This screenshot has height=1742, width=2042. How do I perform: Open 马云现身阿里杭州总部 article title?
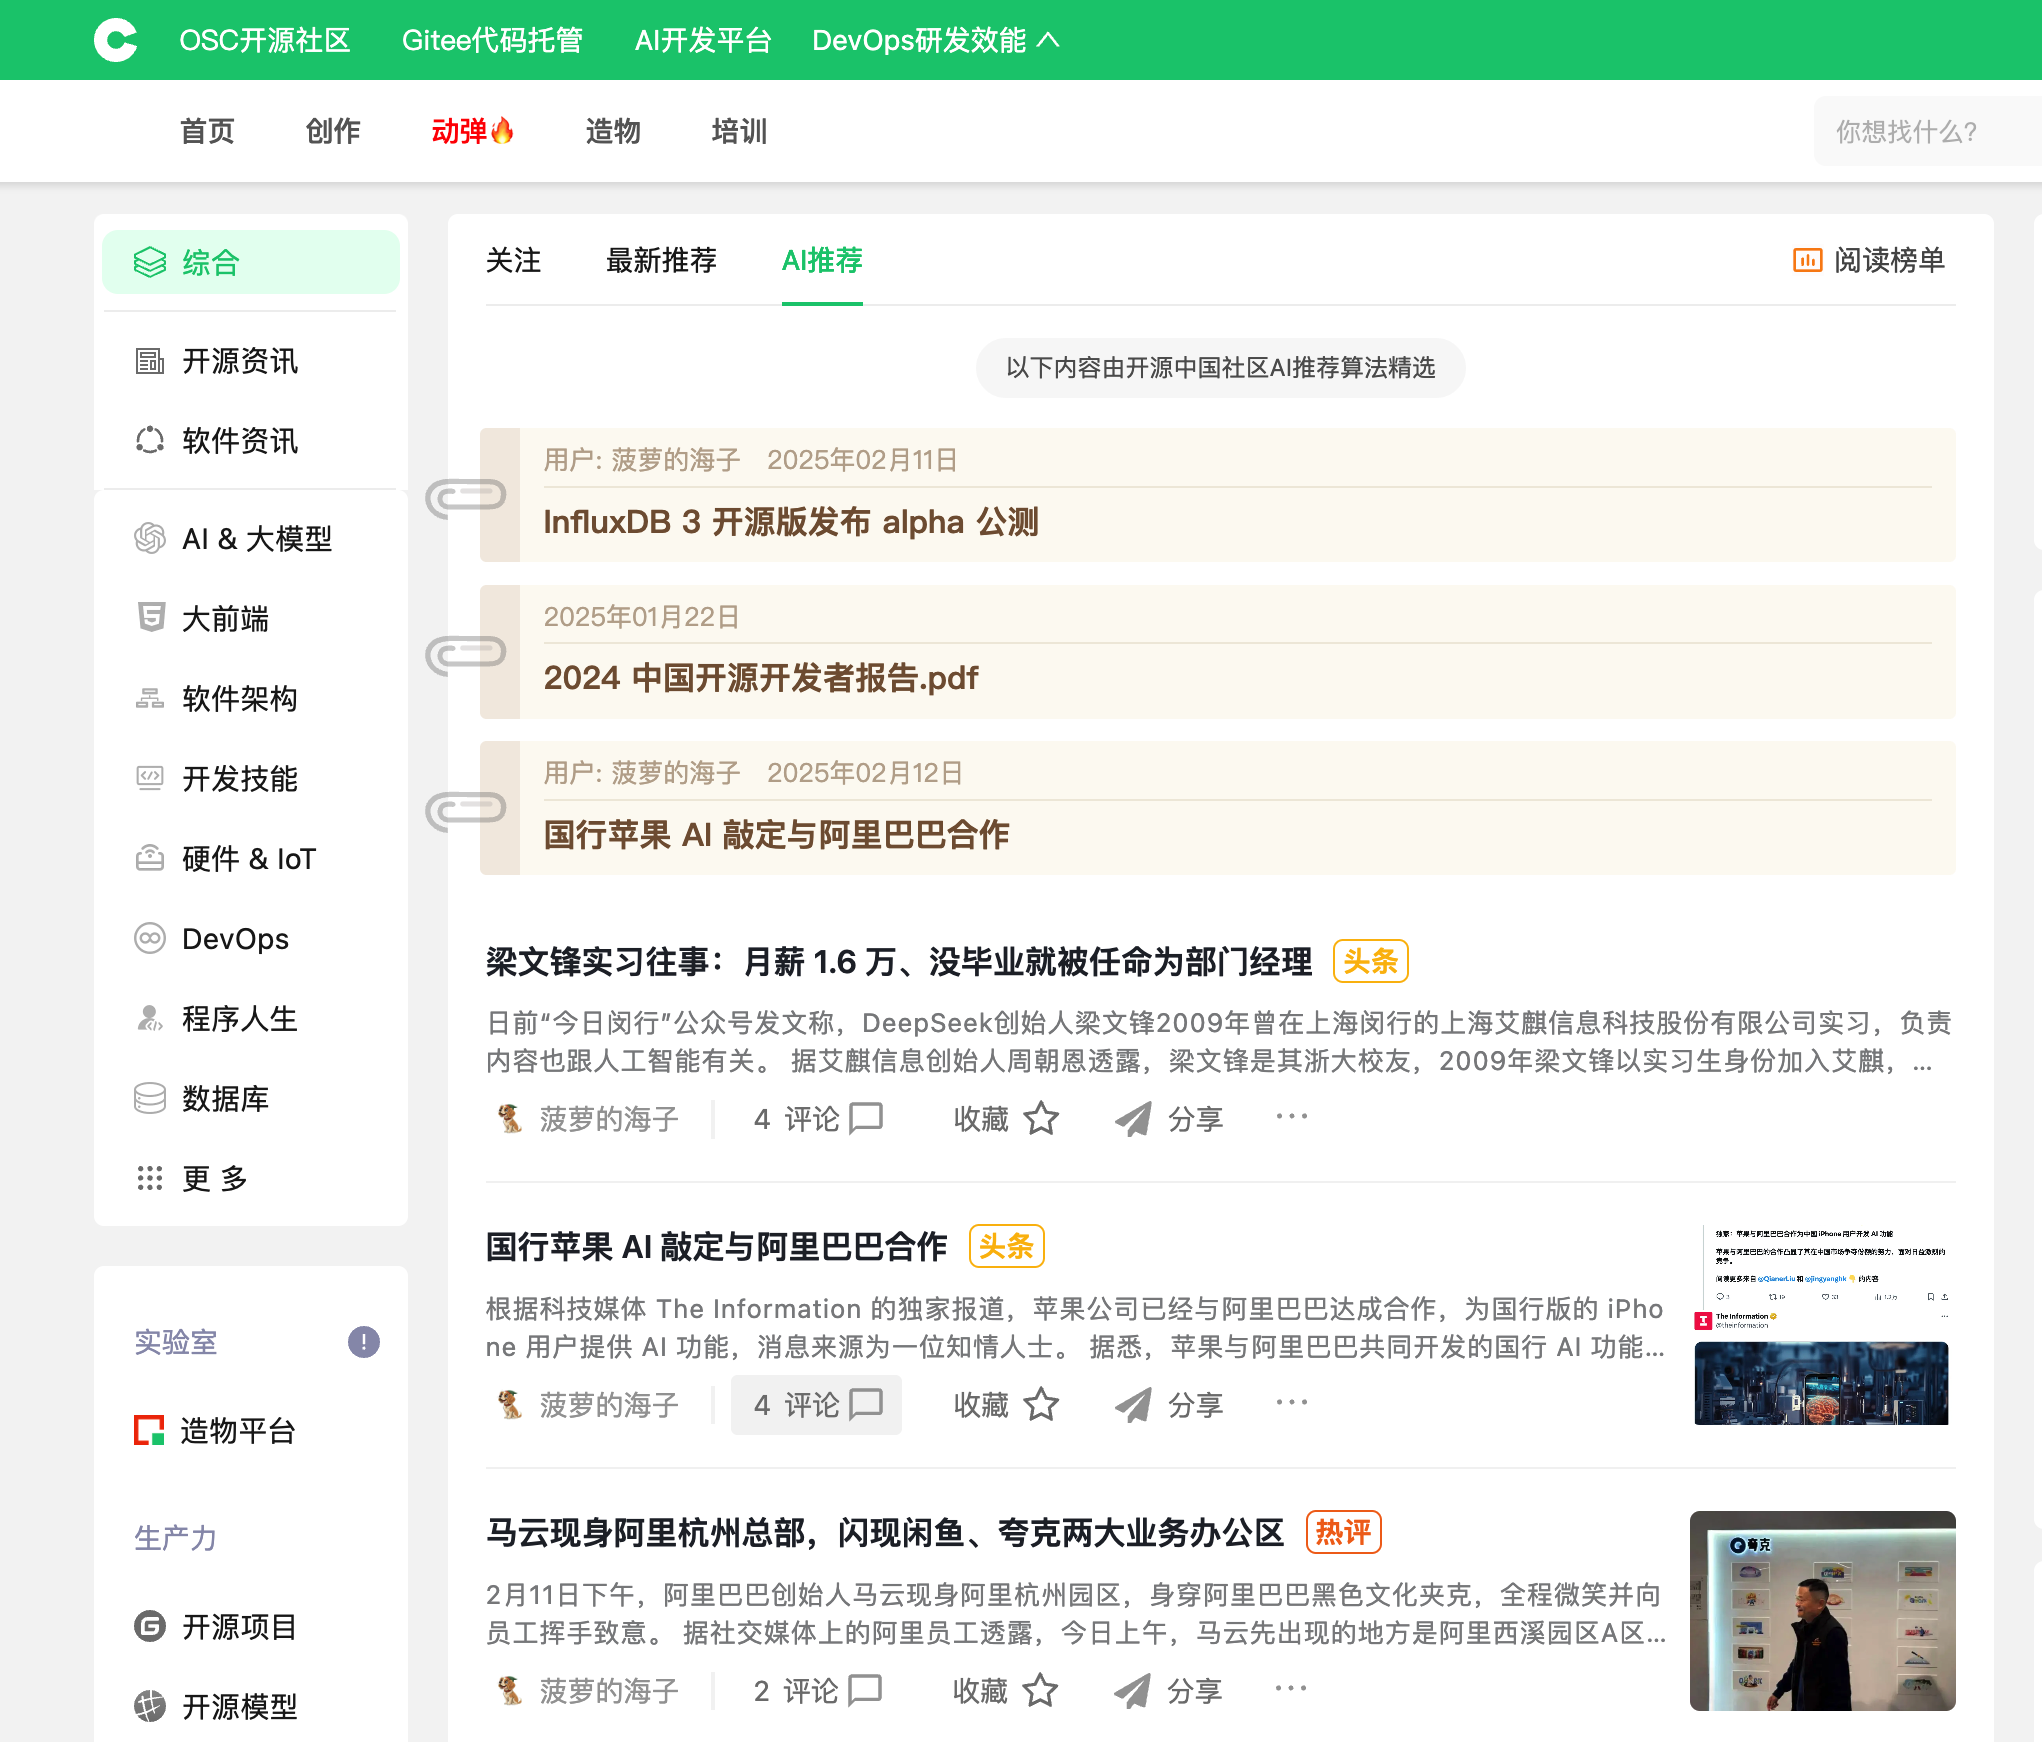(x=885, y=1532)
